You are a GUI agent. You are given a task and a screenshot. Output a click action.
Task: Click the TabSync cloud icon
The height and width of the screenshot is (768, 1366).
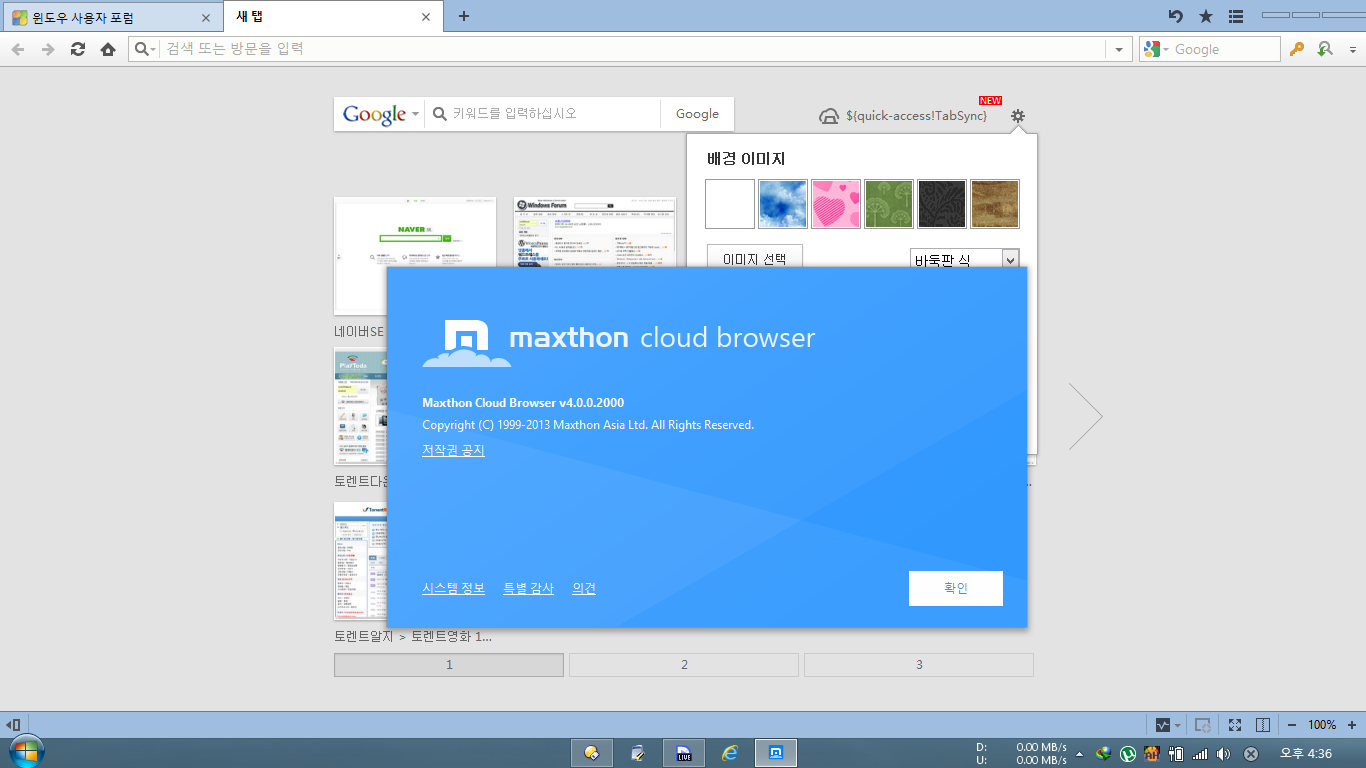(829, 116)
